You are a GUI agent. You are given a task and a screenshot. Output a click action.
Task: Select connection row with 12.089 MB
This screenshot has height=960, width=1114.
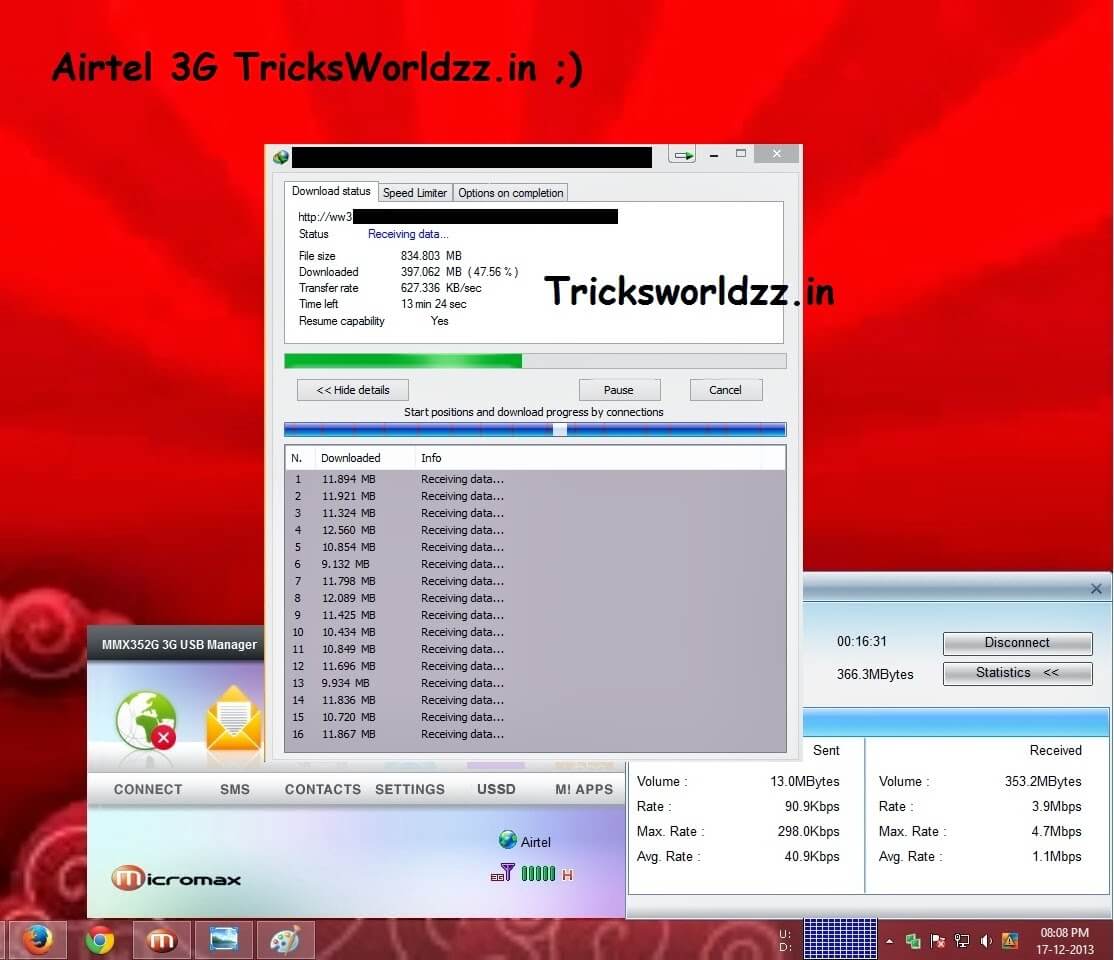pyautogui.click(x=535, y=598)
